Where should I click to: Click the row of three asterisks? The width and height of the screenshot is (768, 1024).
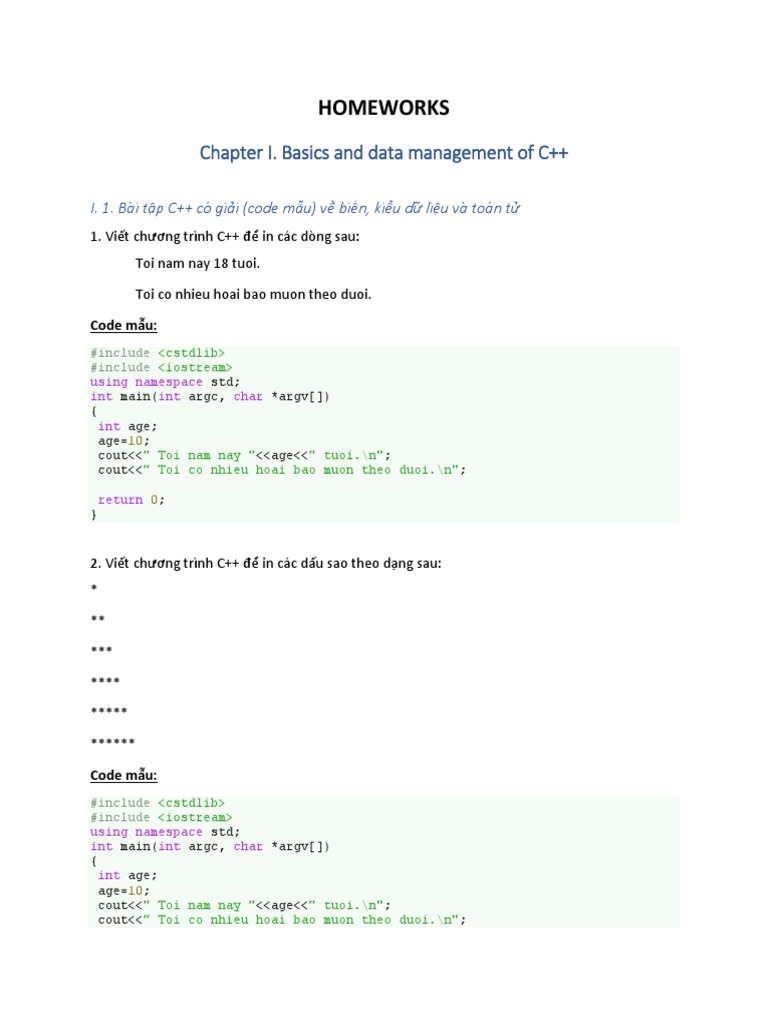point(101,650)
